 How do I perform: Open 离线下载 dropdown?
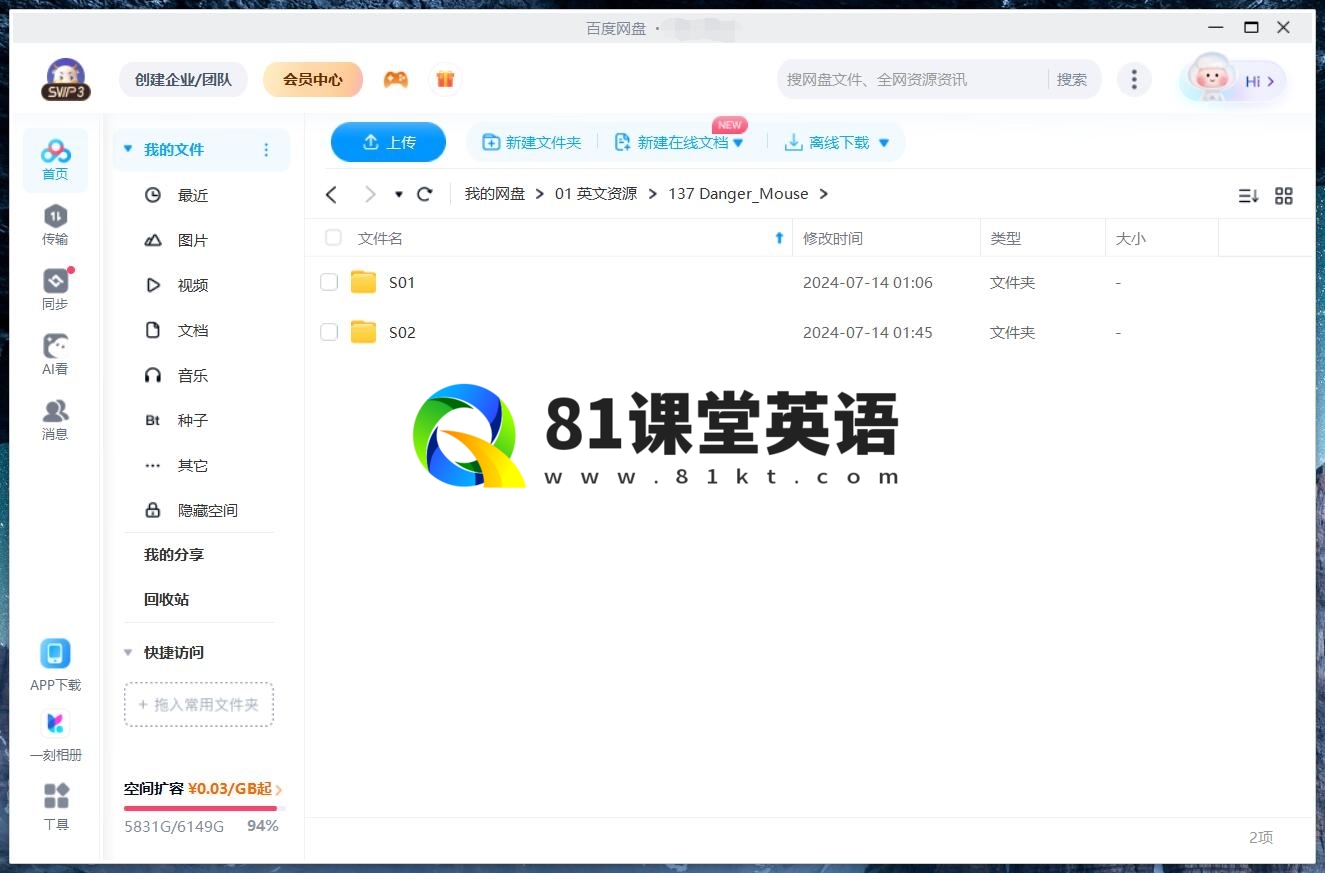point(883,143)
